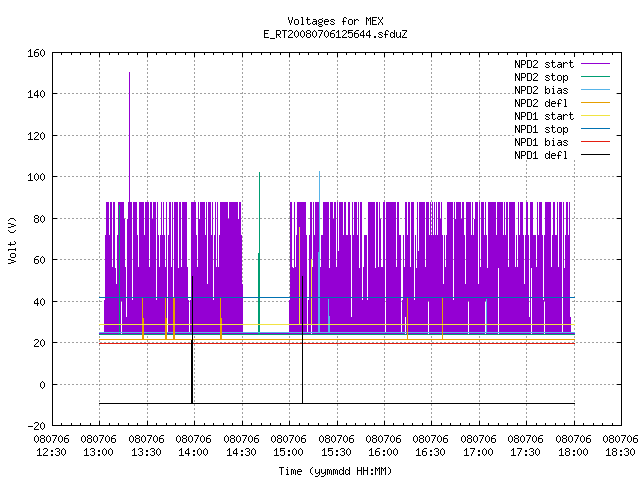Click the x-axis tick label 13:30

tap(146, 452)
